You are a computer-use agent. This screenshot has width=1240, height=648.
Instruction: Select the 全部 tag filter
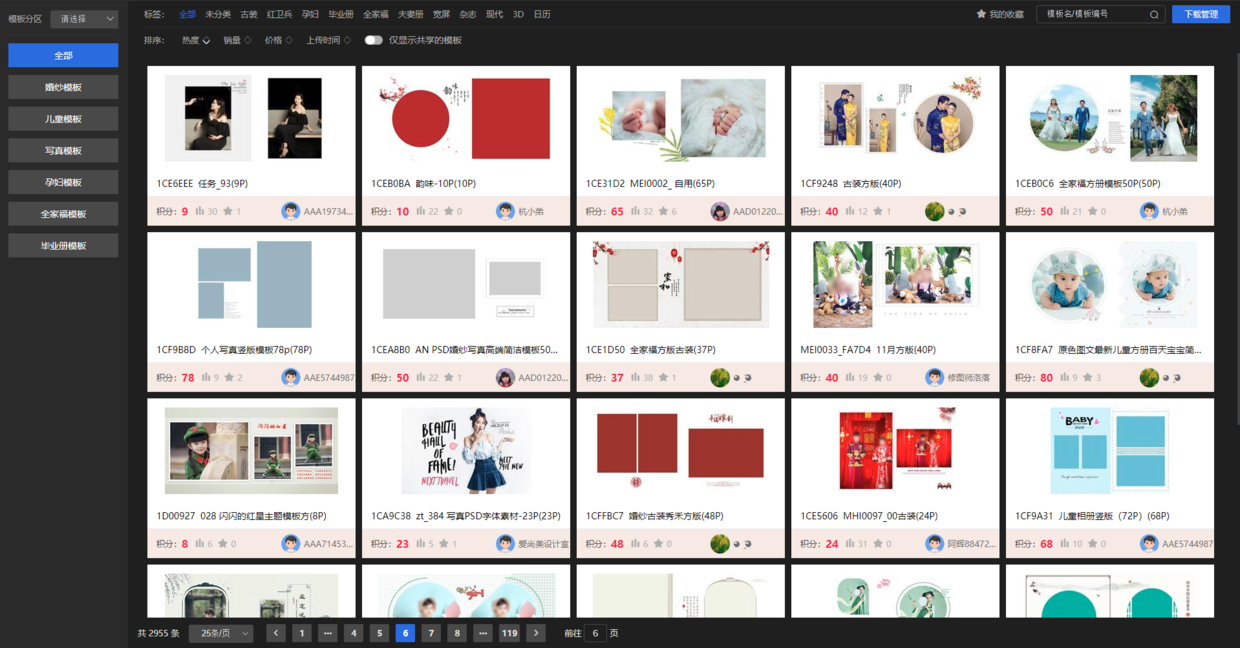[187, 15]
